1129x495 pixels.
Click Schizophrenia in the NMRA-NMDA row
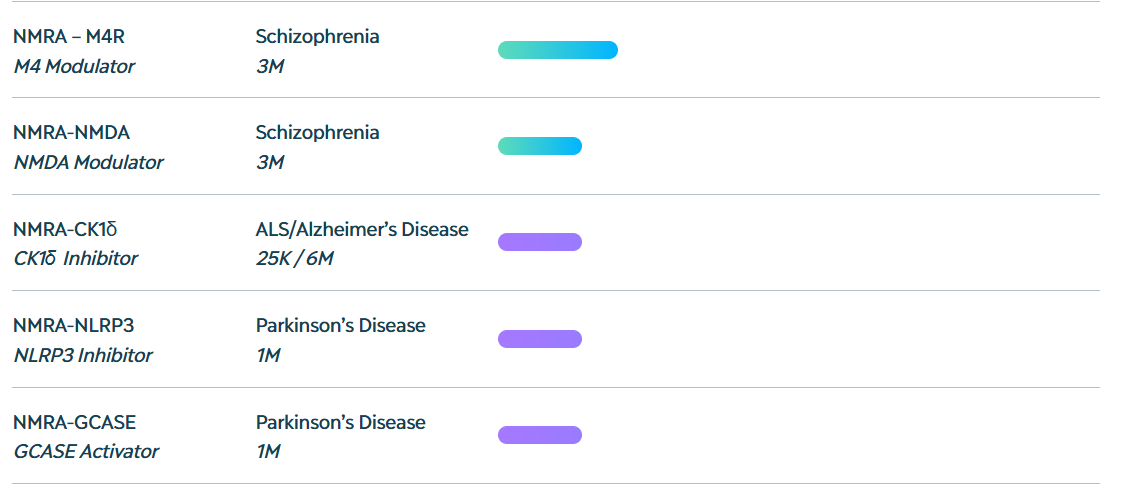317,133
